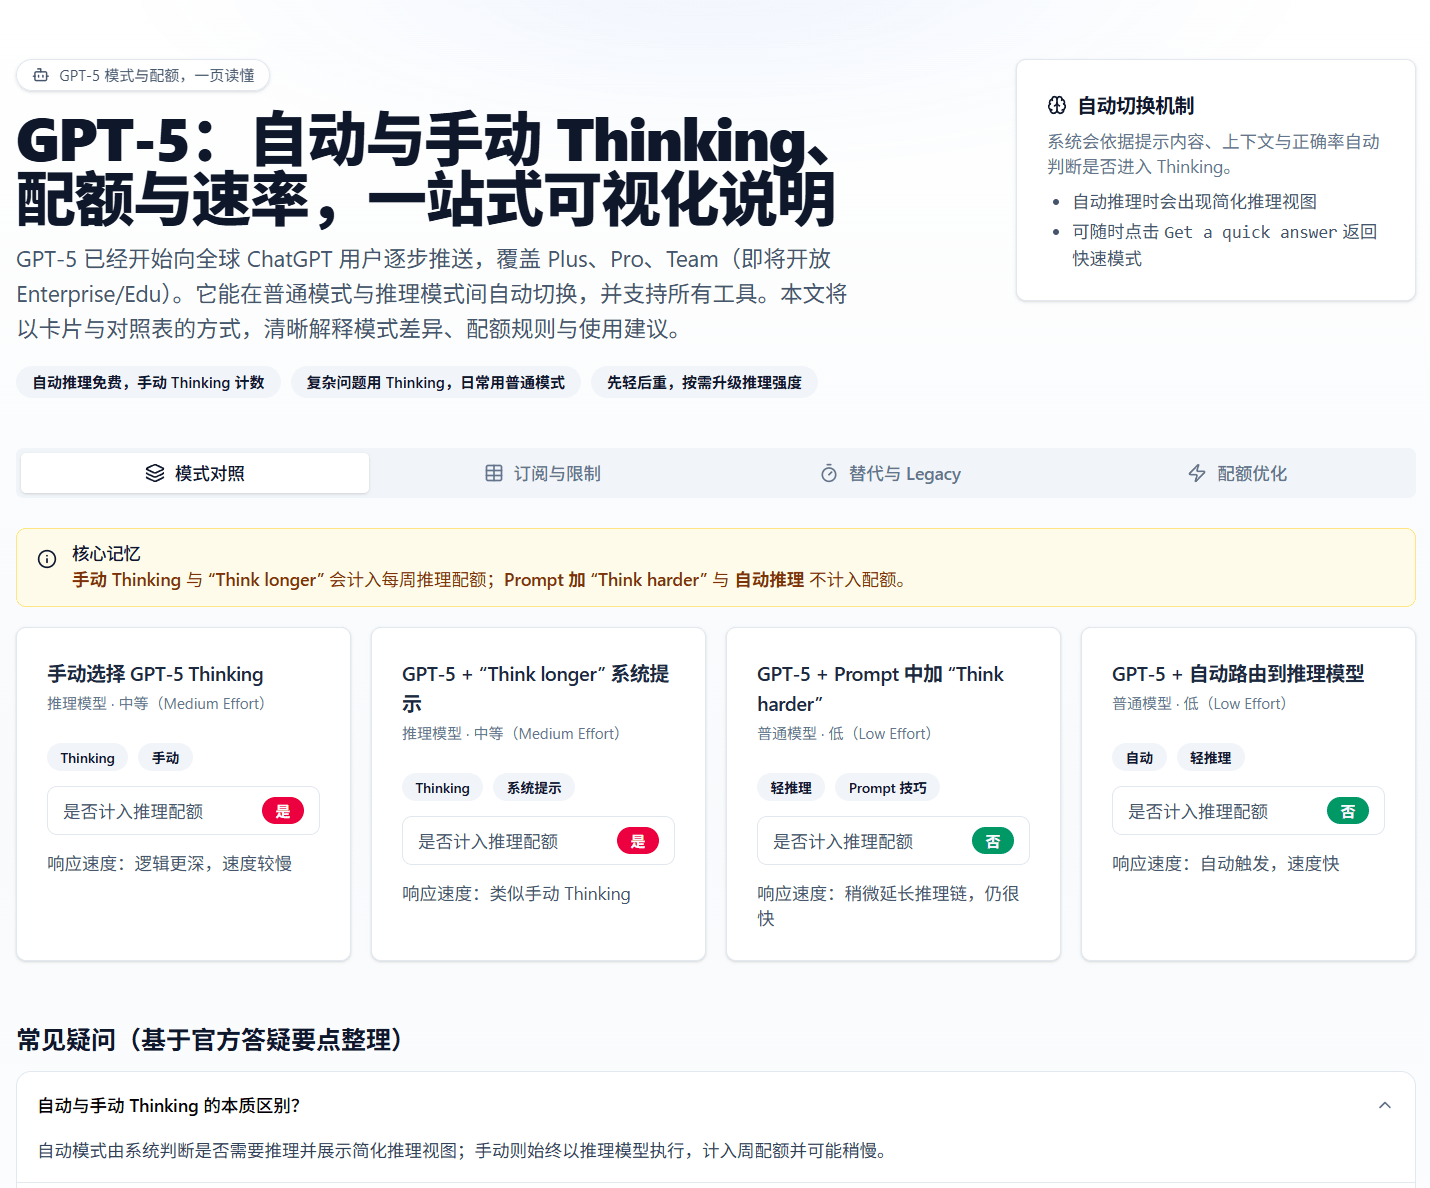The image size is (1430, 1188).
Task: Click the 自动推理免费，手动 Thinking 计数 chip
Action: click(x=148, y=382)
